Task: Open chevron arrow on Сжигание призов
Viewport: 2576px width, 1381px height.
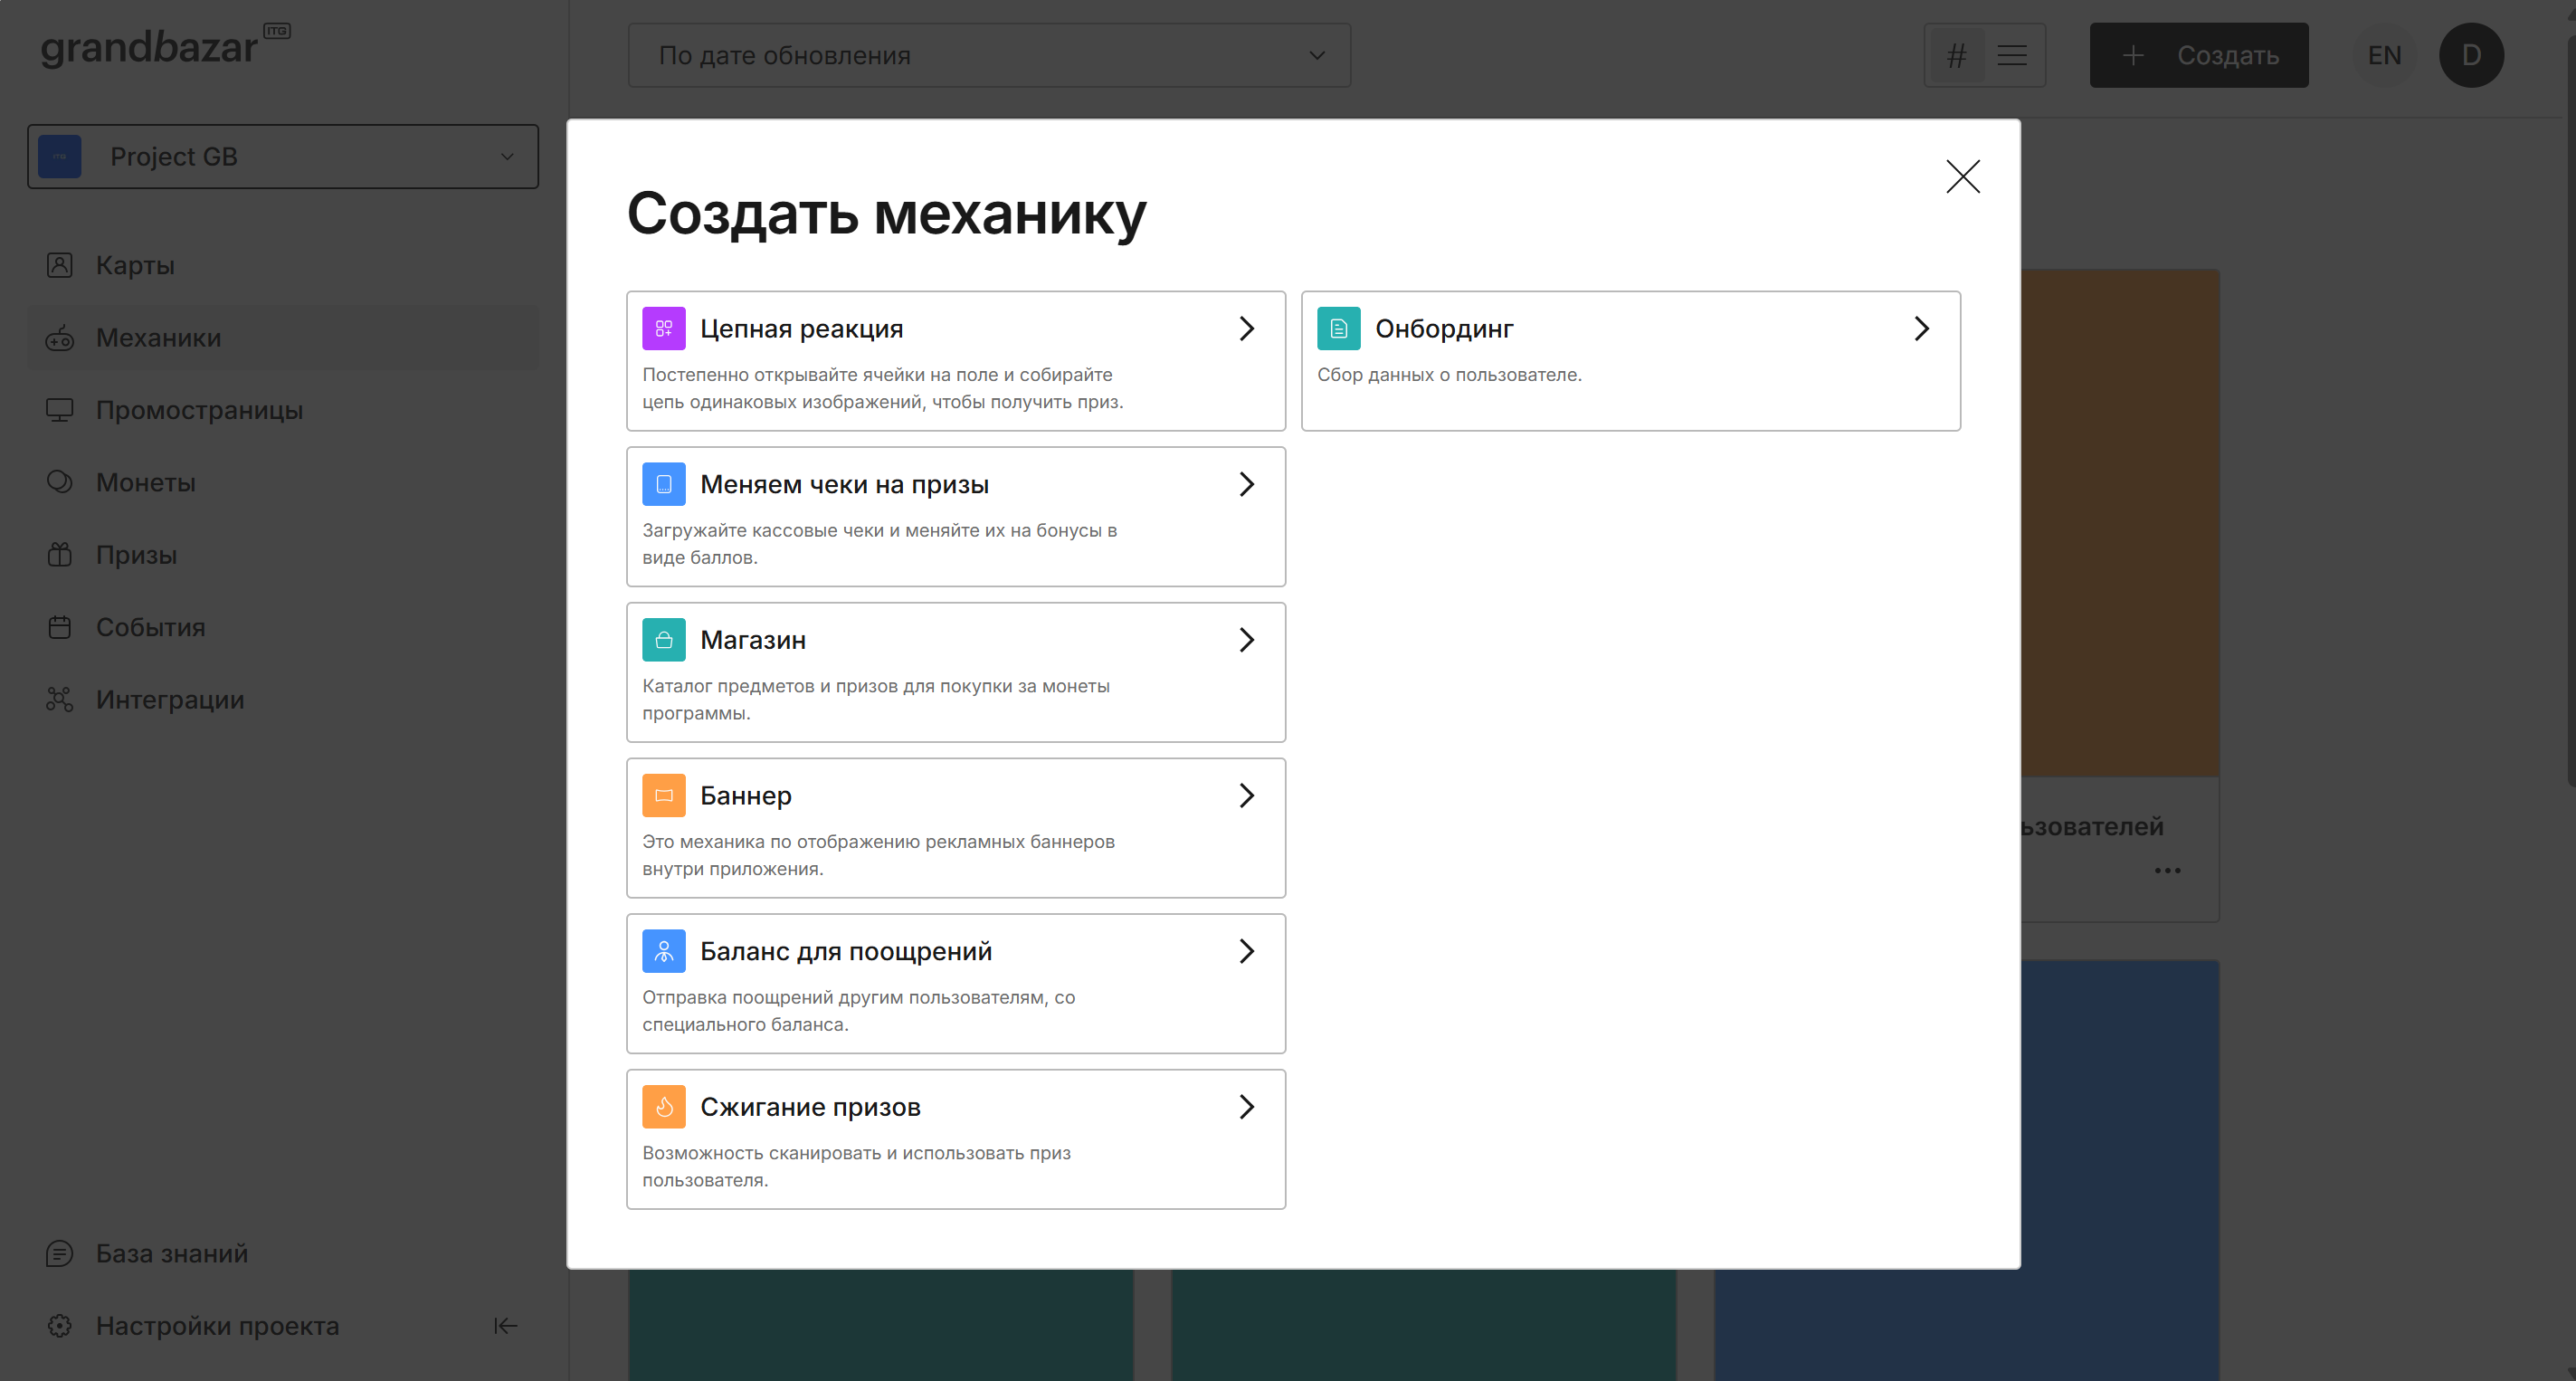Action: [1246, 1107]
